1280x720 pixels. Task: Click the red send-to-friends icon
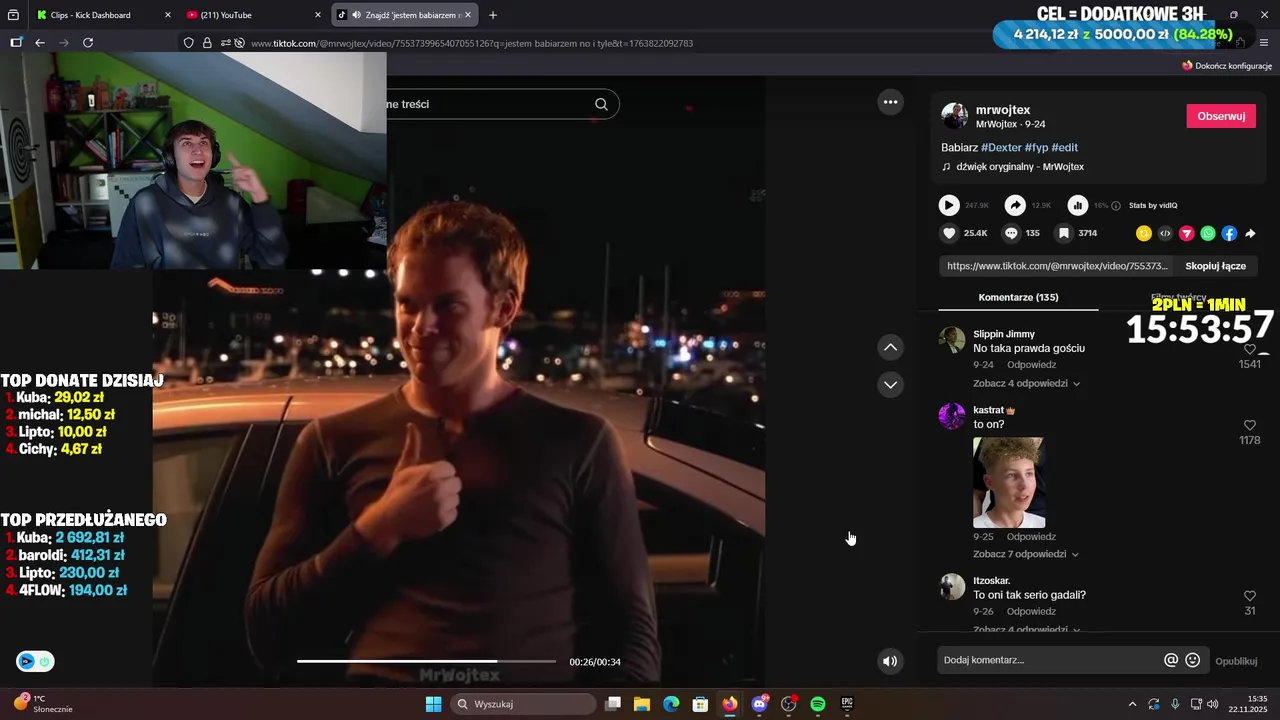[x=1187, y=233]
